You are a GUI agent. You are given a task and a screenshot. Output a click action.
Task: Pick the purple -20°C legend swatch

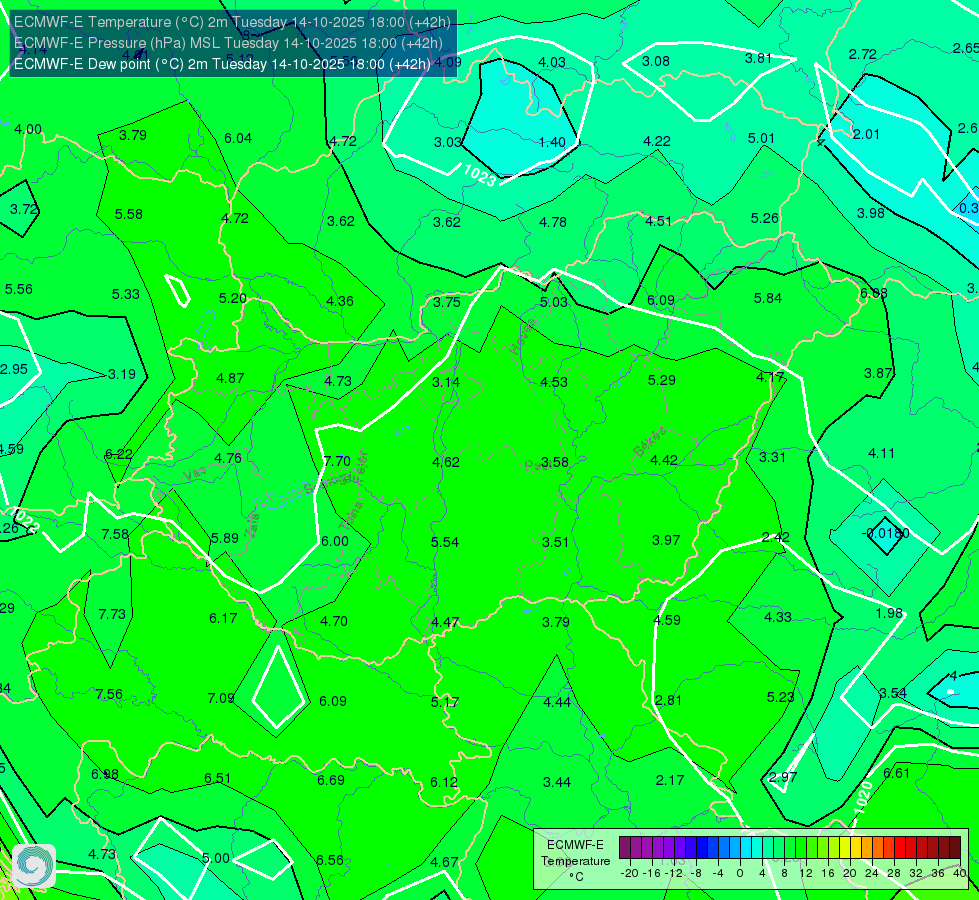click(x=625, y=848)
